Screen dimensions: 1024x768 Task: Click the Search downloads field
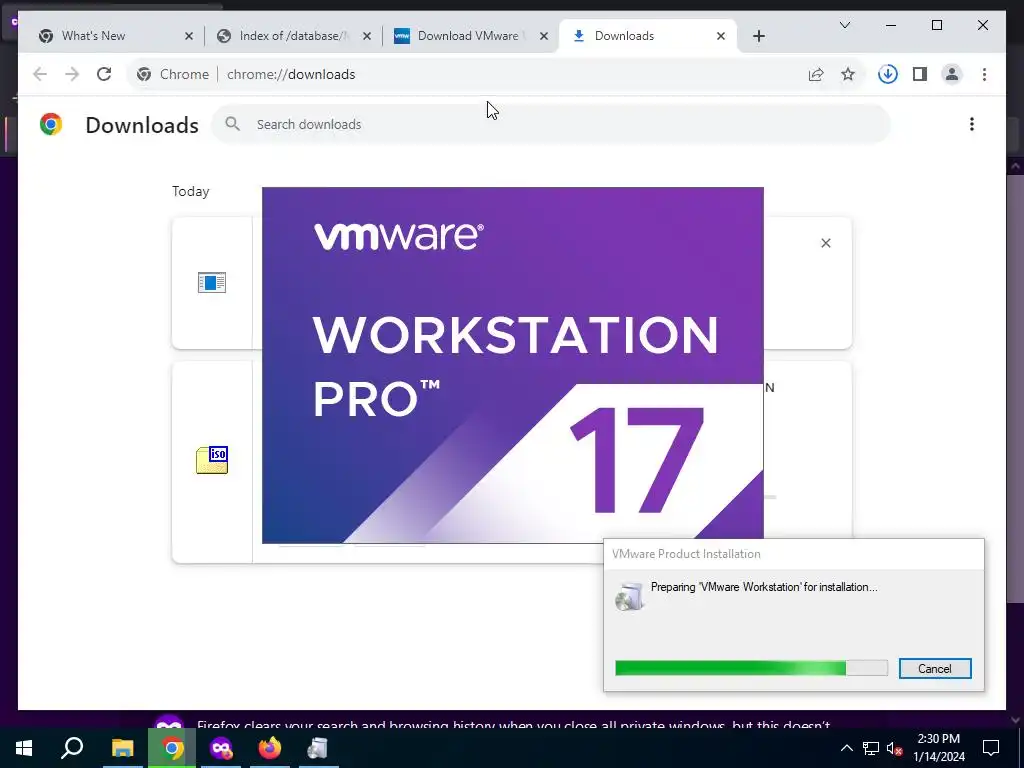click(x=551, y=124)
